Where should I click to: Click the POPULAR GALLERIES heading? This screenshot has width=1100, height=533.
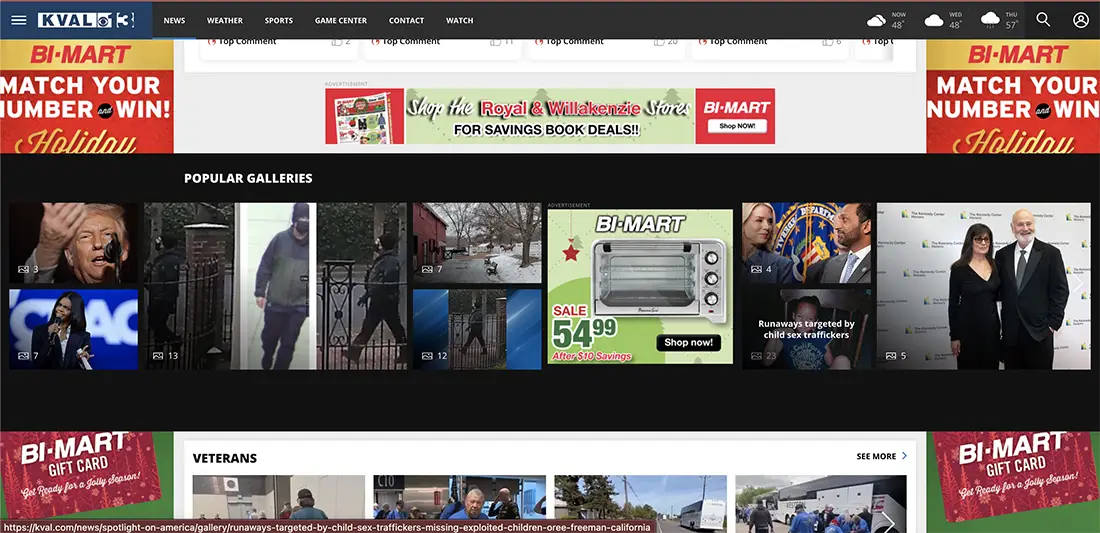point(248,178)
